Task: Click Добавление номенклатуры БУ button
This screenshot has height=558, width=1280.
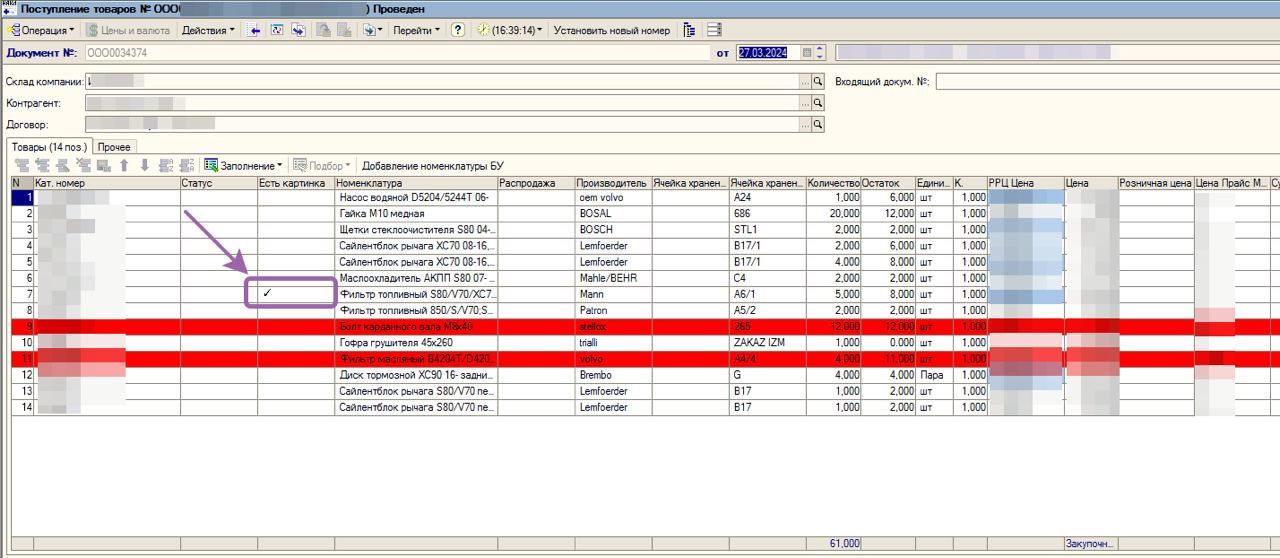Action: (x=433, y=165)
